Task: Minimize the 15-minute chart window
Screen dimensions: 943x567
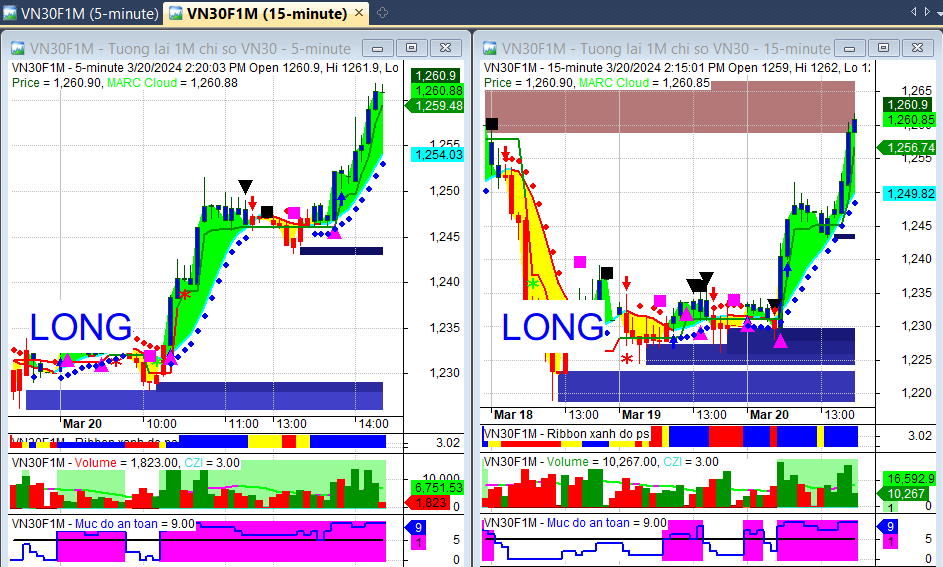Action: [850, 48]
